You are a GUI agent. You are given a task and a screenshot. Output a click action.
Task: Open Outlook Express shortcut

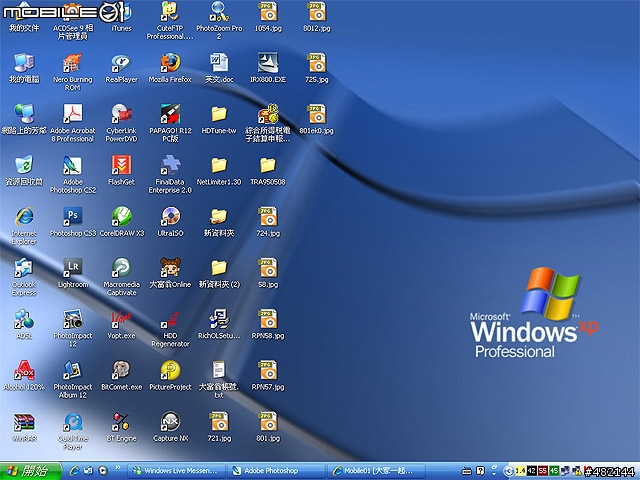point(24,277)
